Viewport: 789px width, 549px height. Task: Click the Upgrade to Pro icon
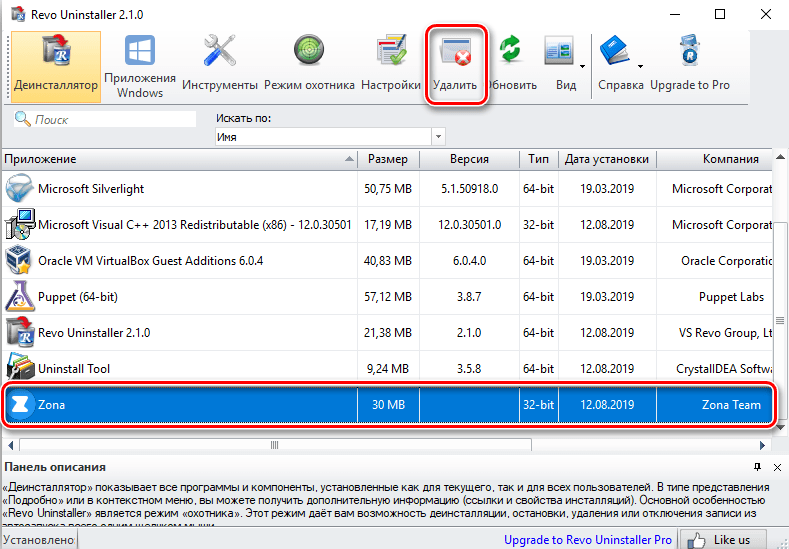point(690,50)
